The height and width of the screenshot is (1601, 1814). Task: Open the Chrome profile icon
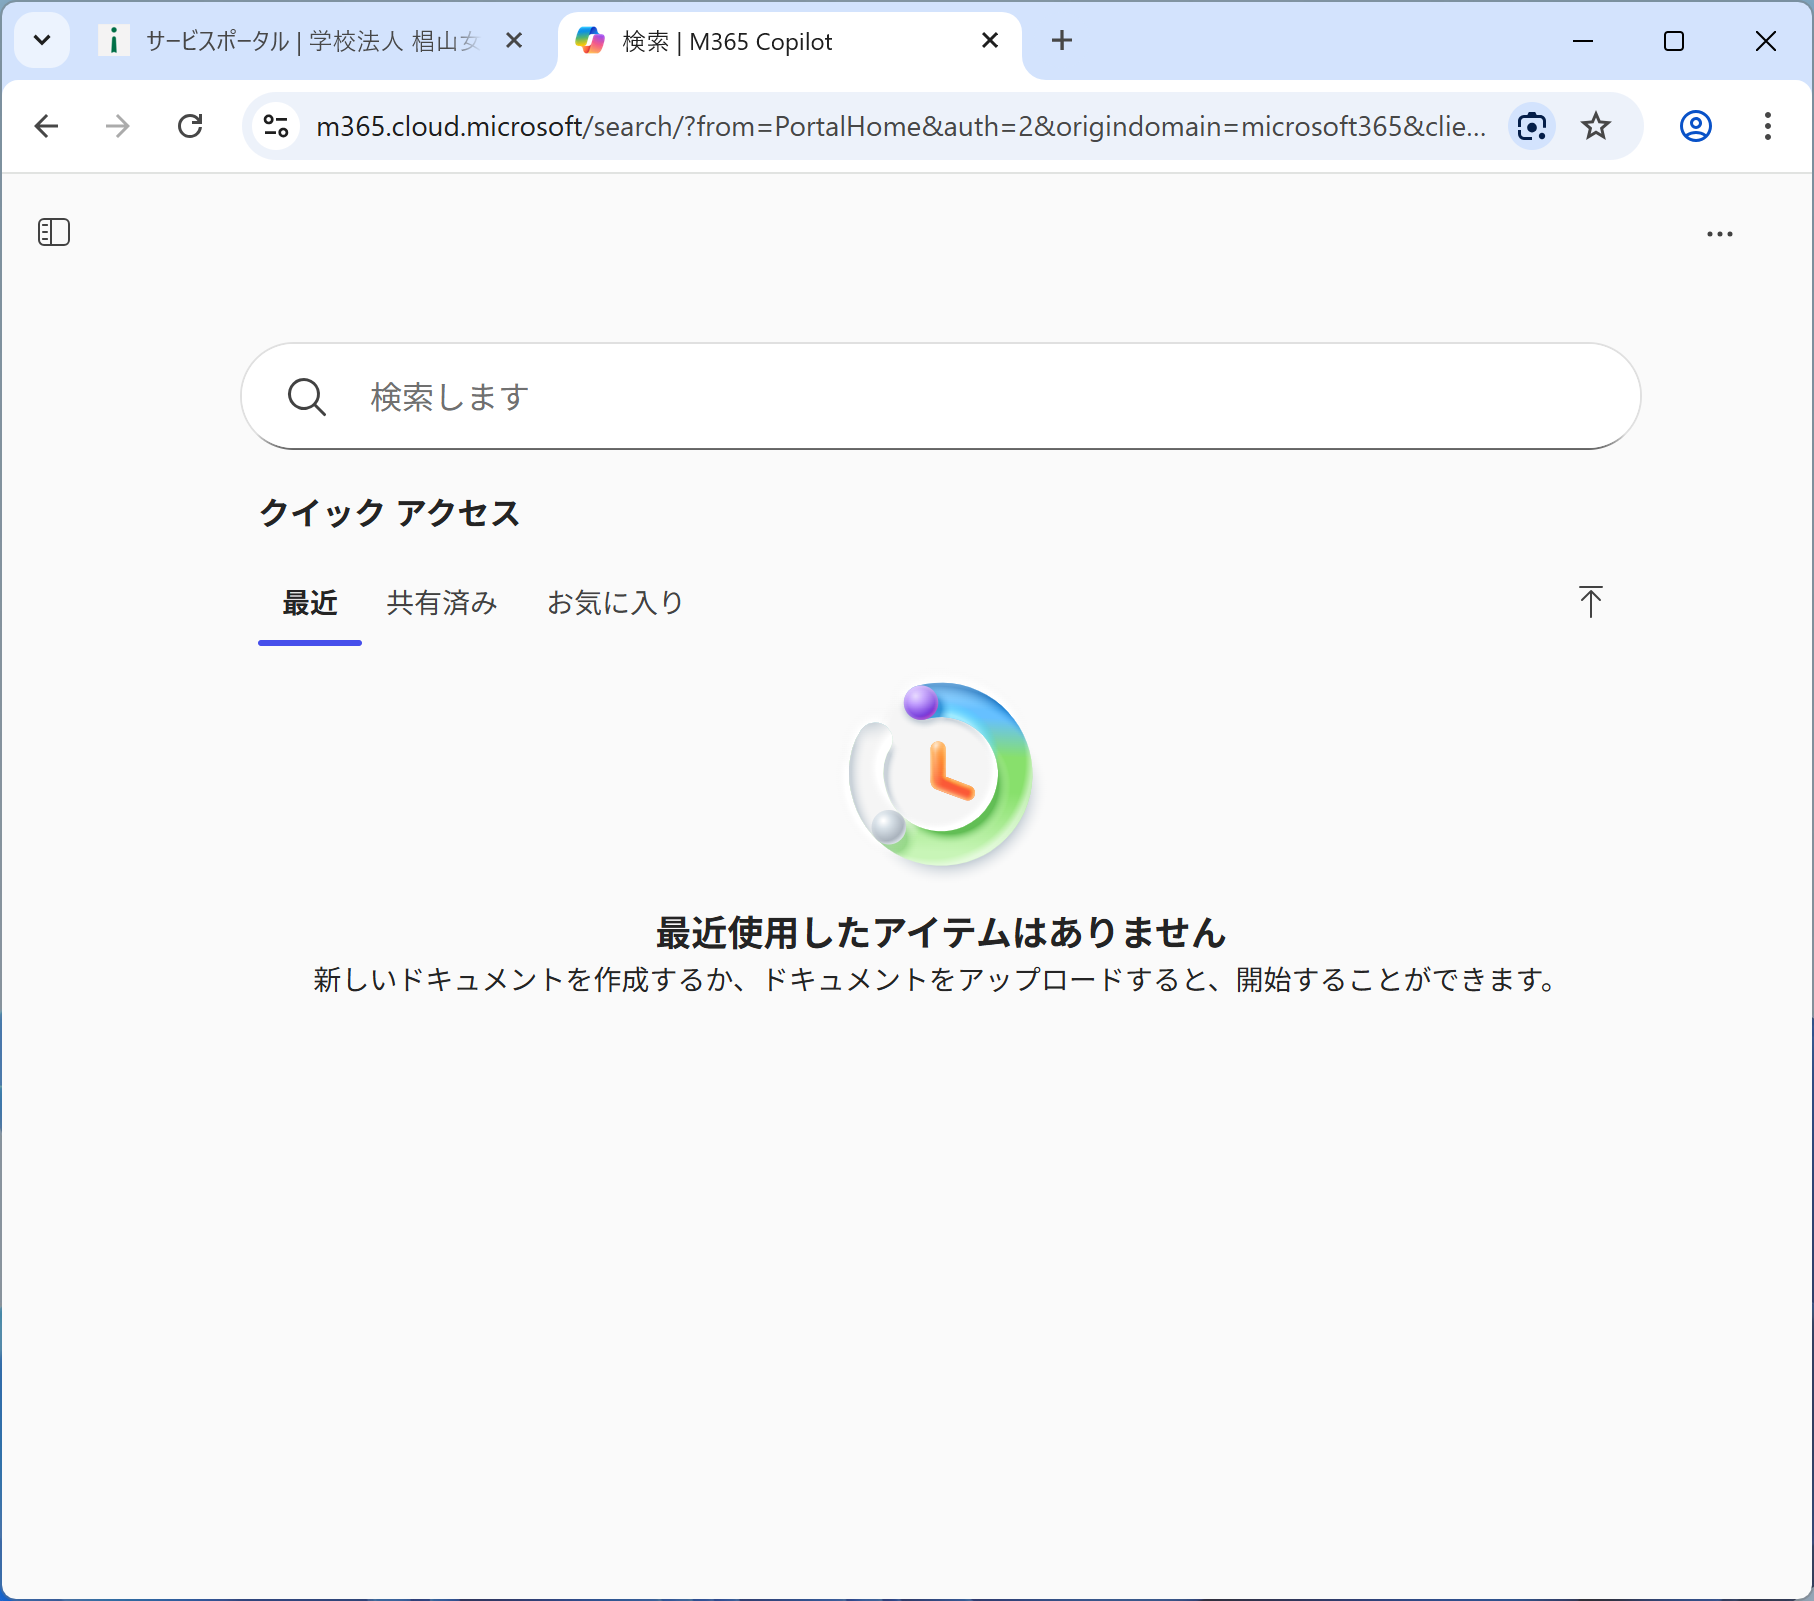pos(1695,126)
